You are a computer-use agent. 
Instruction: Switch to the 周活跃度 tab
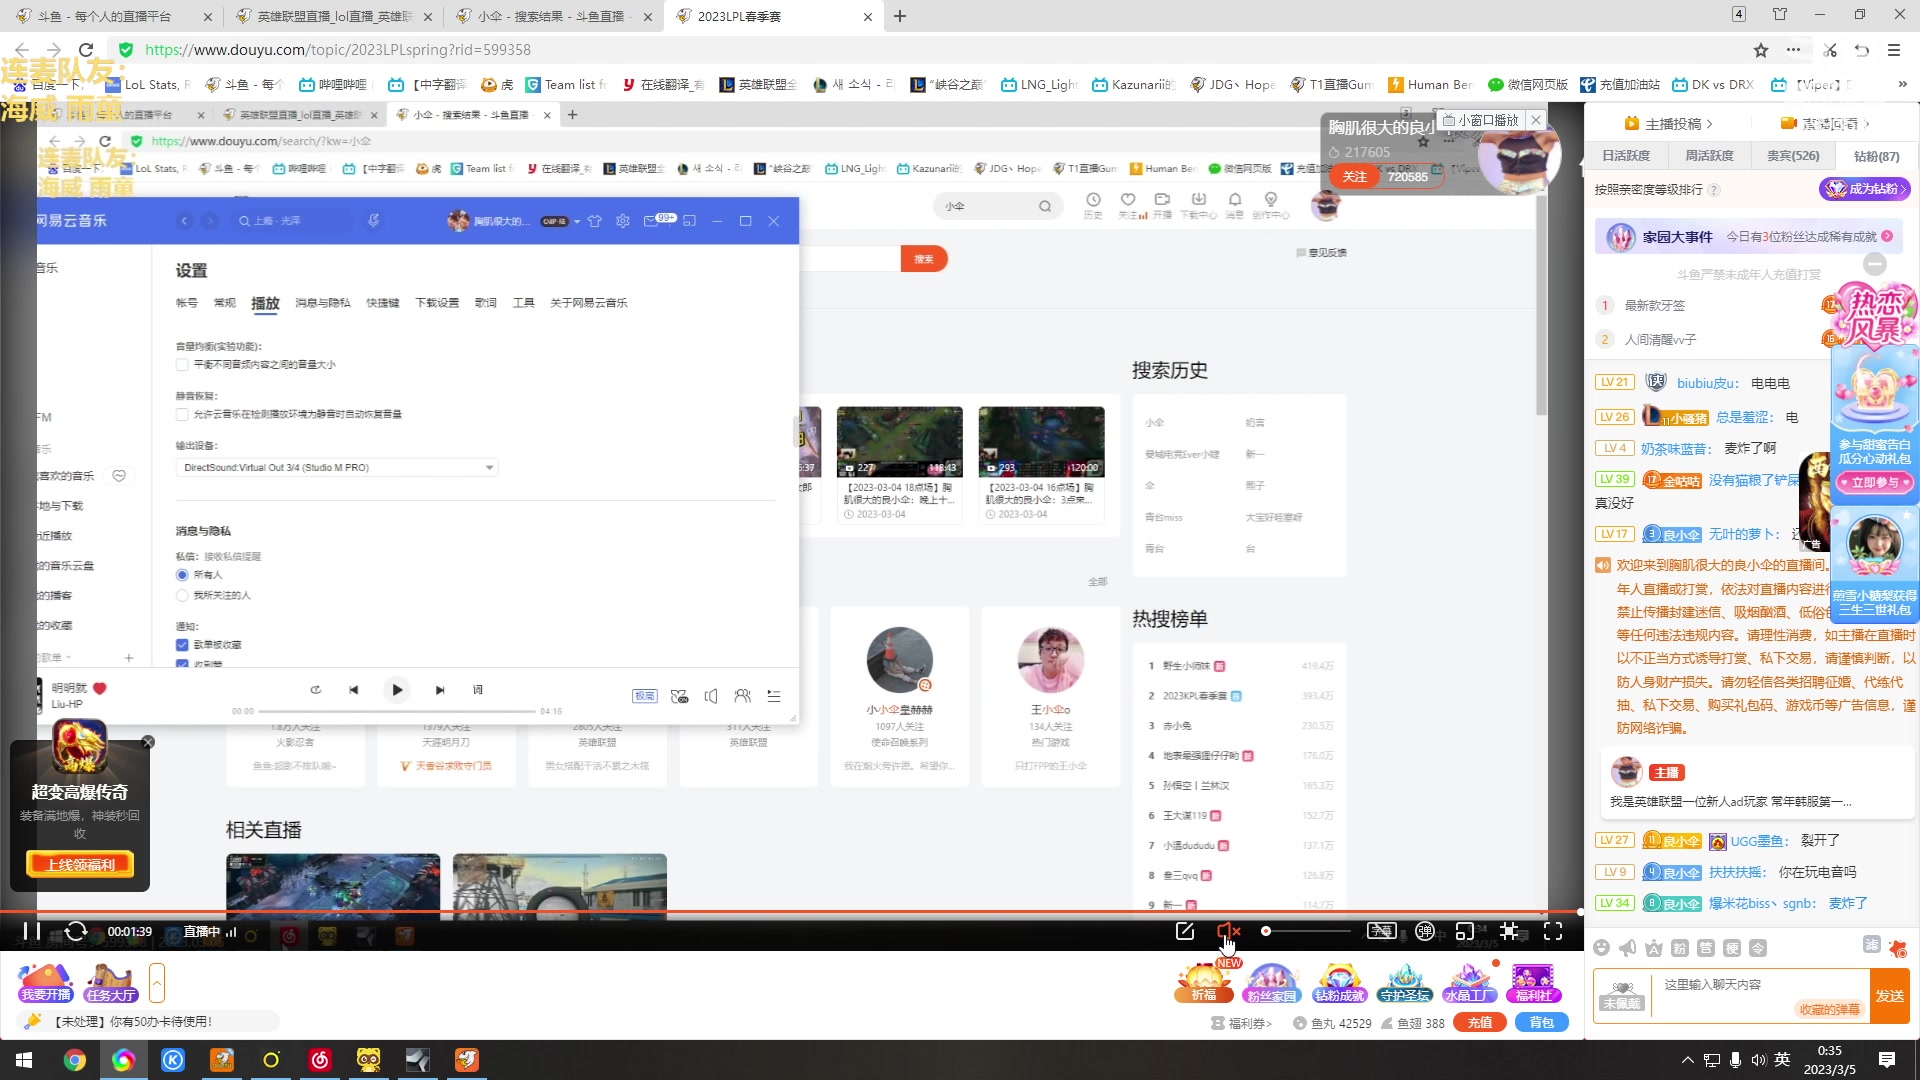1709,156
